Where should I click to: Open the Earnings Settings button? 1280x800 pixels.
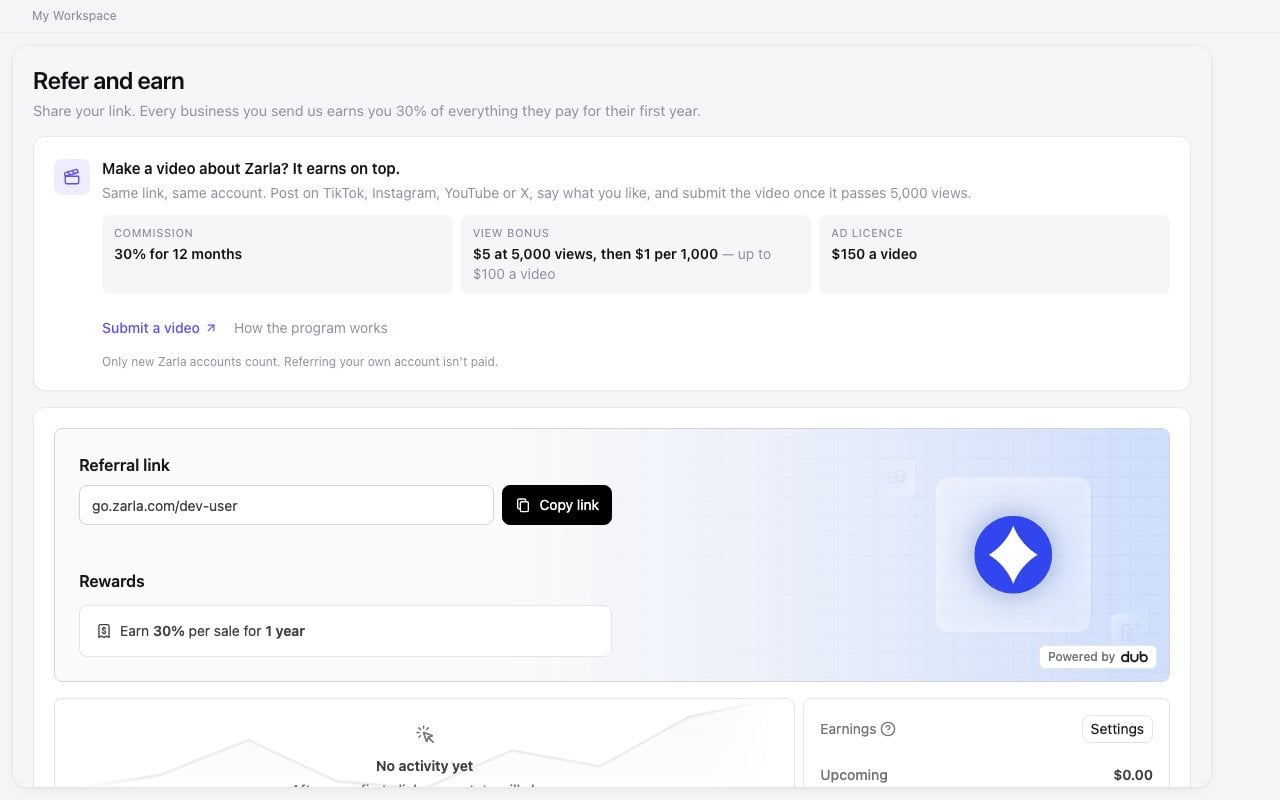click(x=1117, y=729)
